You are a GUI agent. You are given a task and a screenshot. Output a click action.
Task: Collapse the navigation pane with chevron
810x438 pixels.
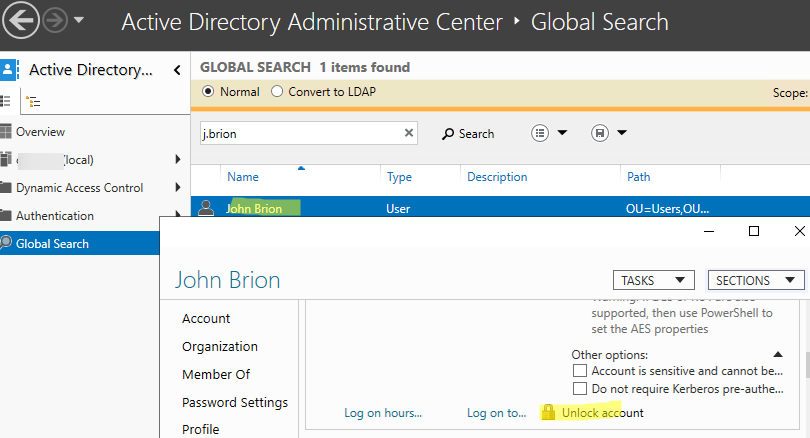click(x=177, y=70)
